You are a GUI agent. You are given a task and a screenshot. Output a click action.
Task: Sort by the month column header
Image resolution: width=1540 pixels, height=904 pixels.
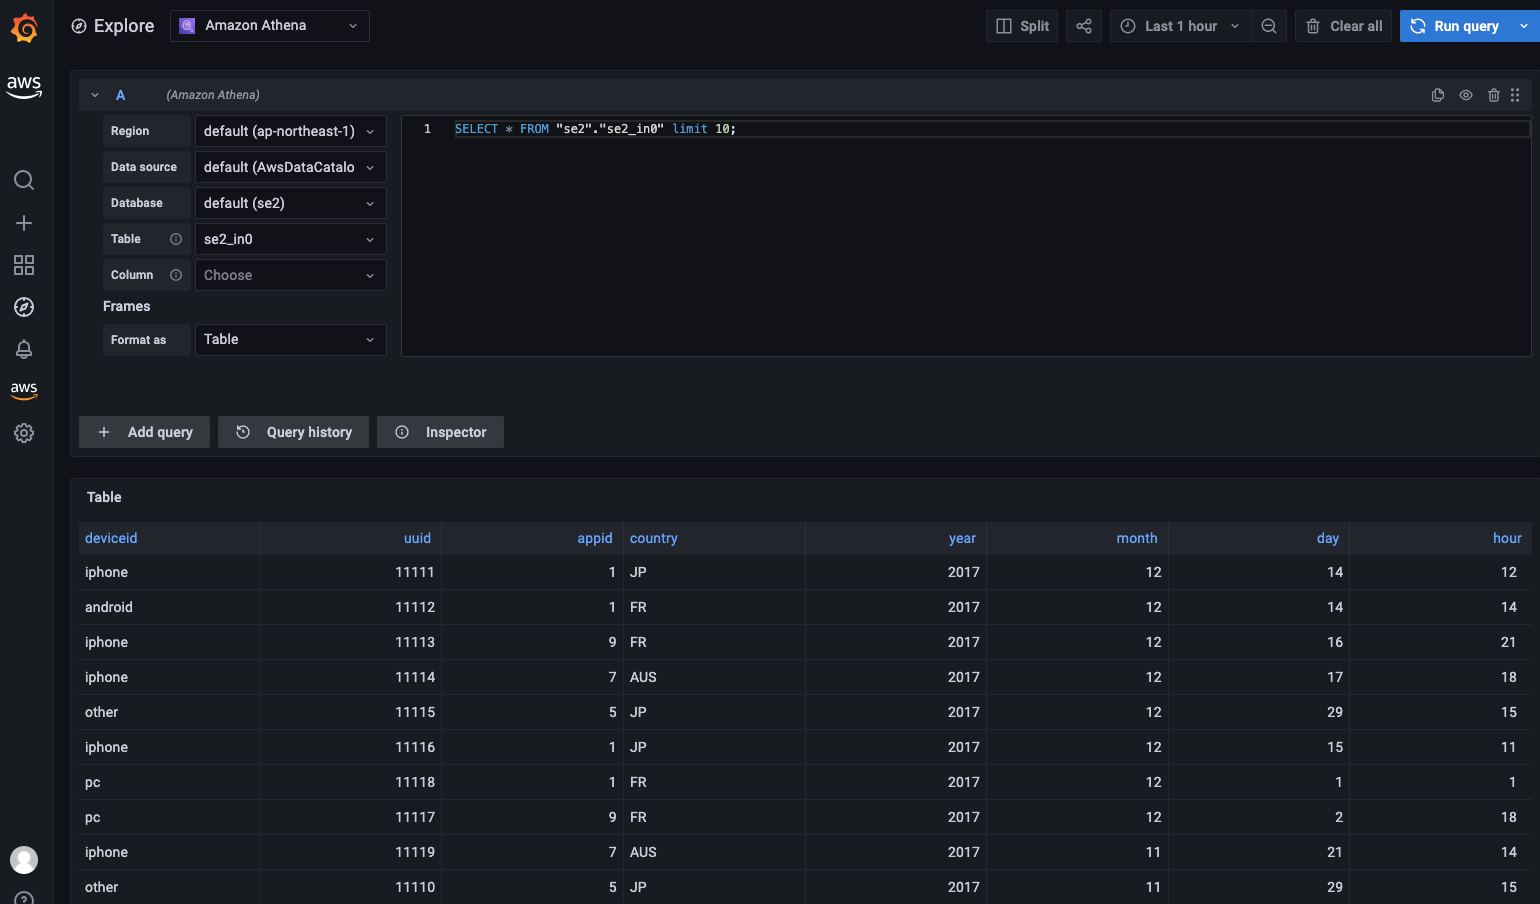tap(1137, 538)
